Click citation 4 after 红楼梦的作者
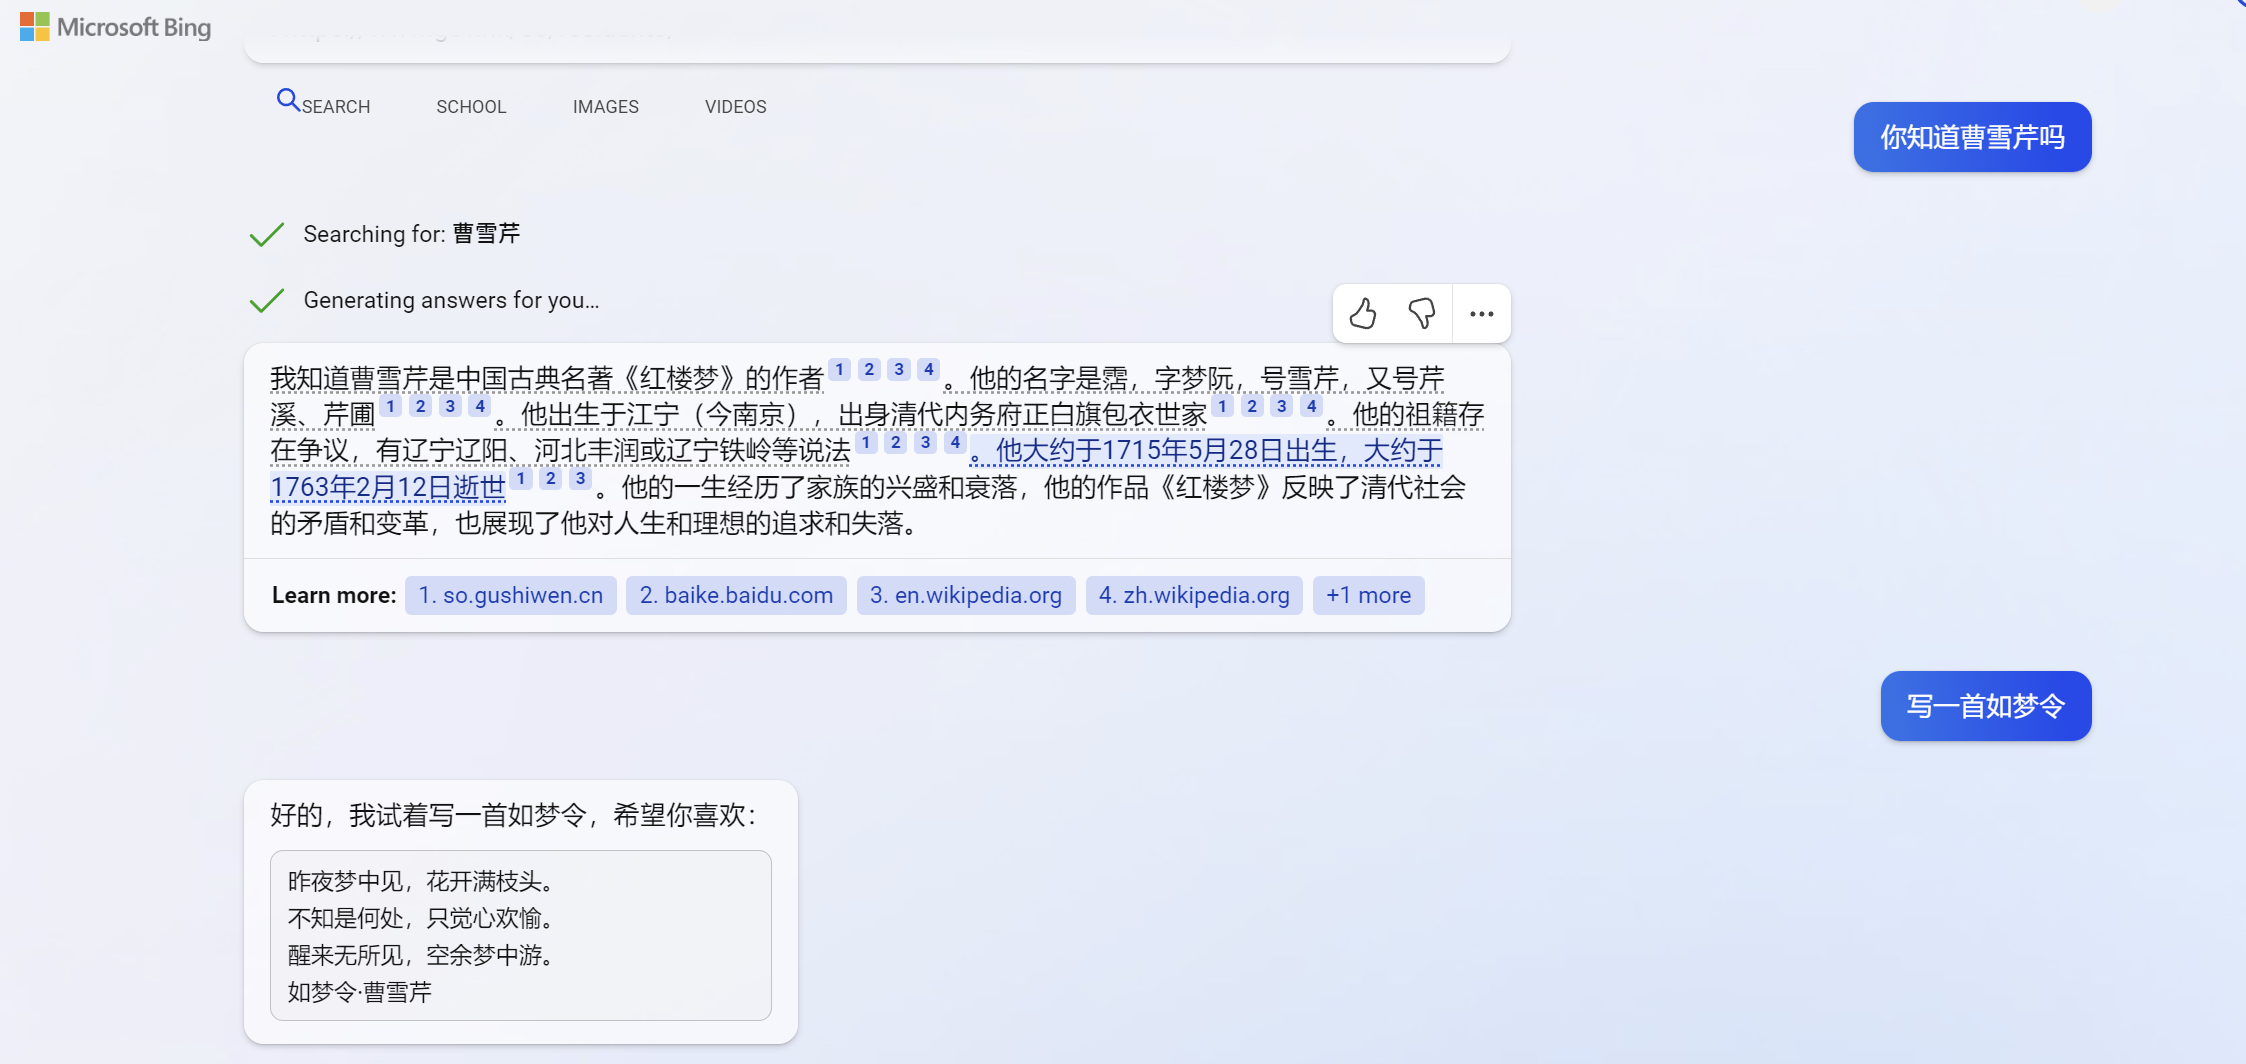Viewport: 2246px width, 1064px height. point(929,369)
